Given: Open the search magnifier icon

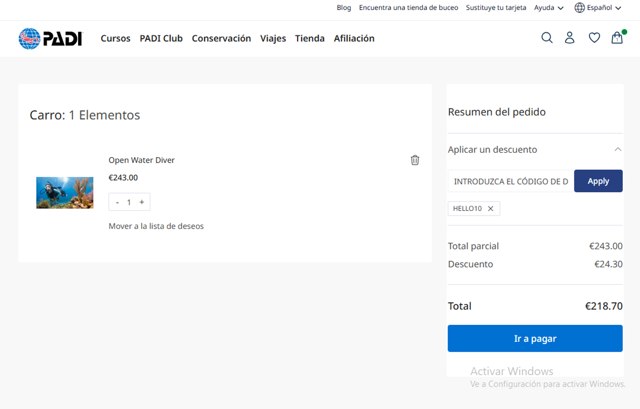Looking at the screenshot, I should point(547,38).
